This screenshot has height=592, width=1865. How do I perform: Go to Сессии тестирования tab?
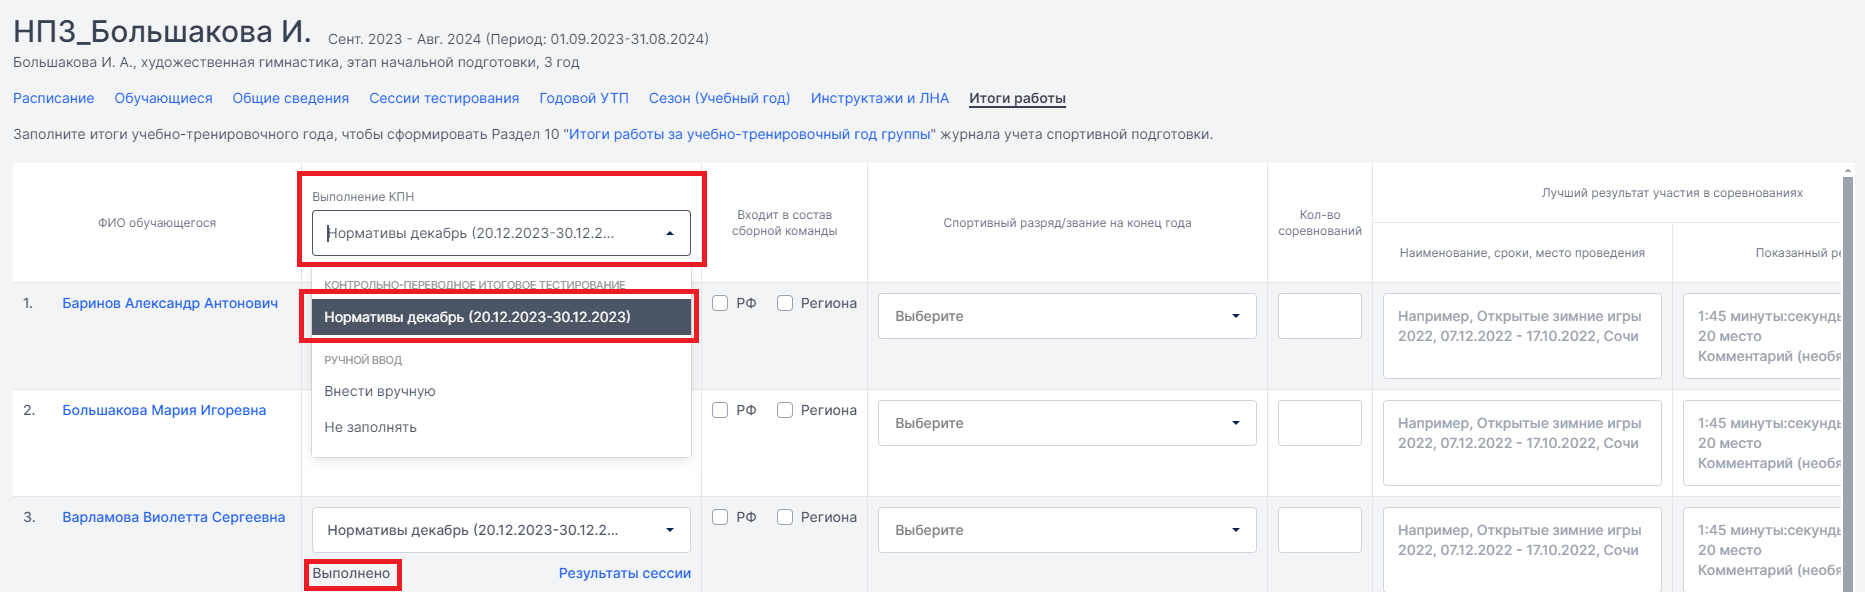tap(444, 98)
